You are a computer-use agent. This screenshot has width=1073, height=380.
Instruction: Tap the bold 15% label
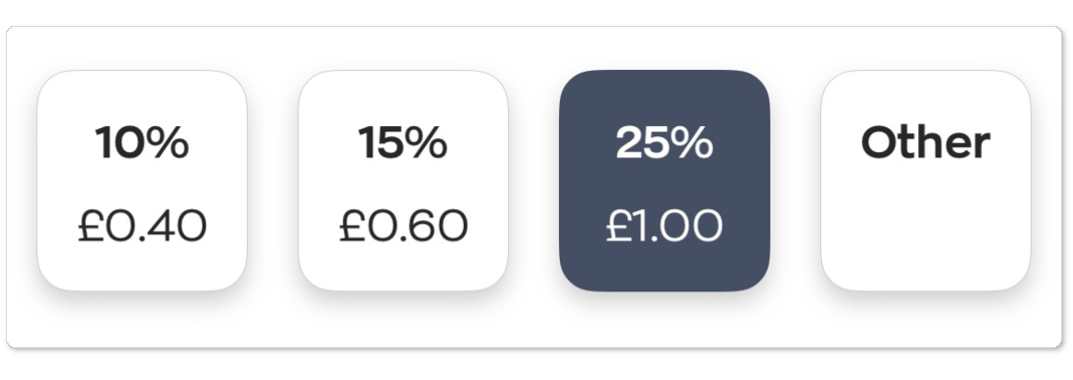pos(402,142)
